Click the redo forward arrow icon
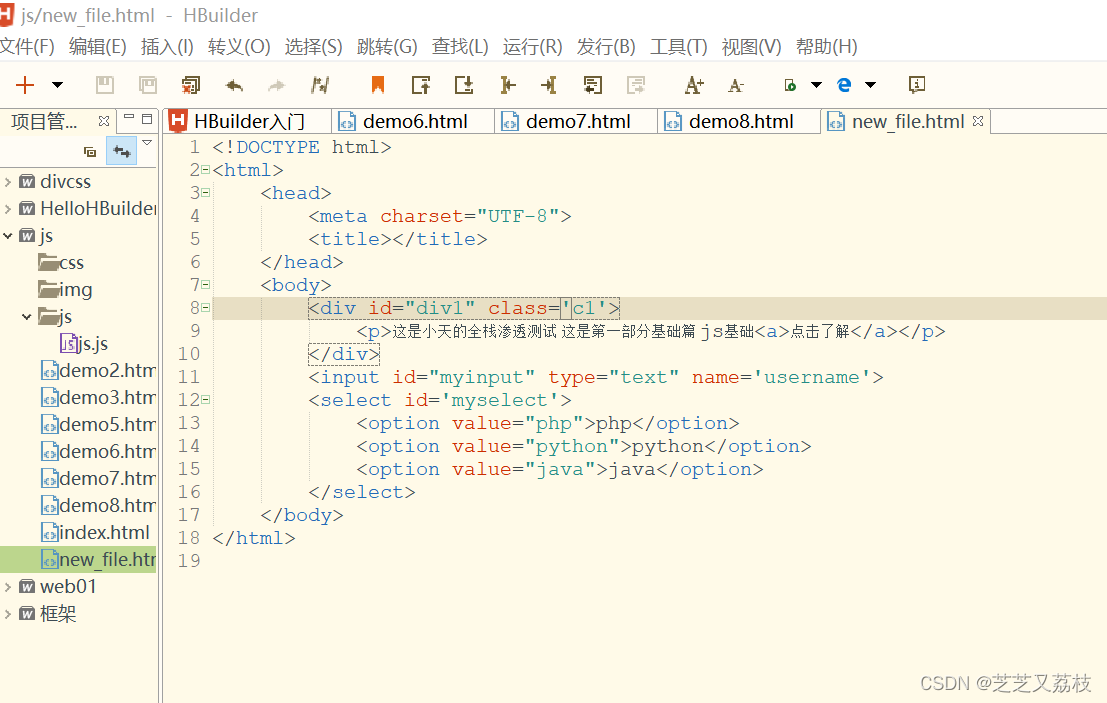The height and width of the screenshot is (703, 1107). click(x=276, y=85)
